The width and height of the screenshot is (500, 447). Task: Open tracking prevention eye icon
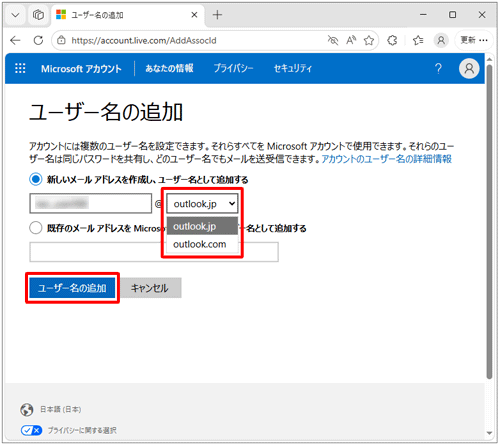[333, 41]
